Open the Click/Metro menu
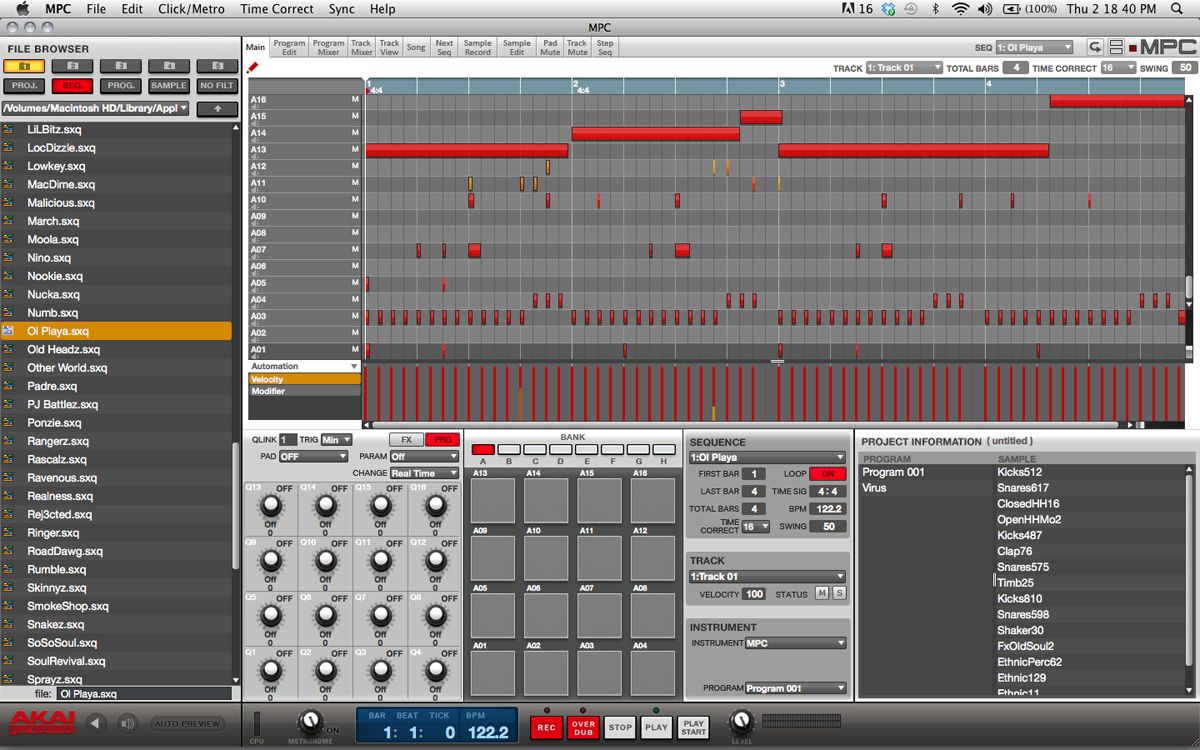 click(190, 9)
